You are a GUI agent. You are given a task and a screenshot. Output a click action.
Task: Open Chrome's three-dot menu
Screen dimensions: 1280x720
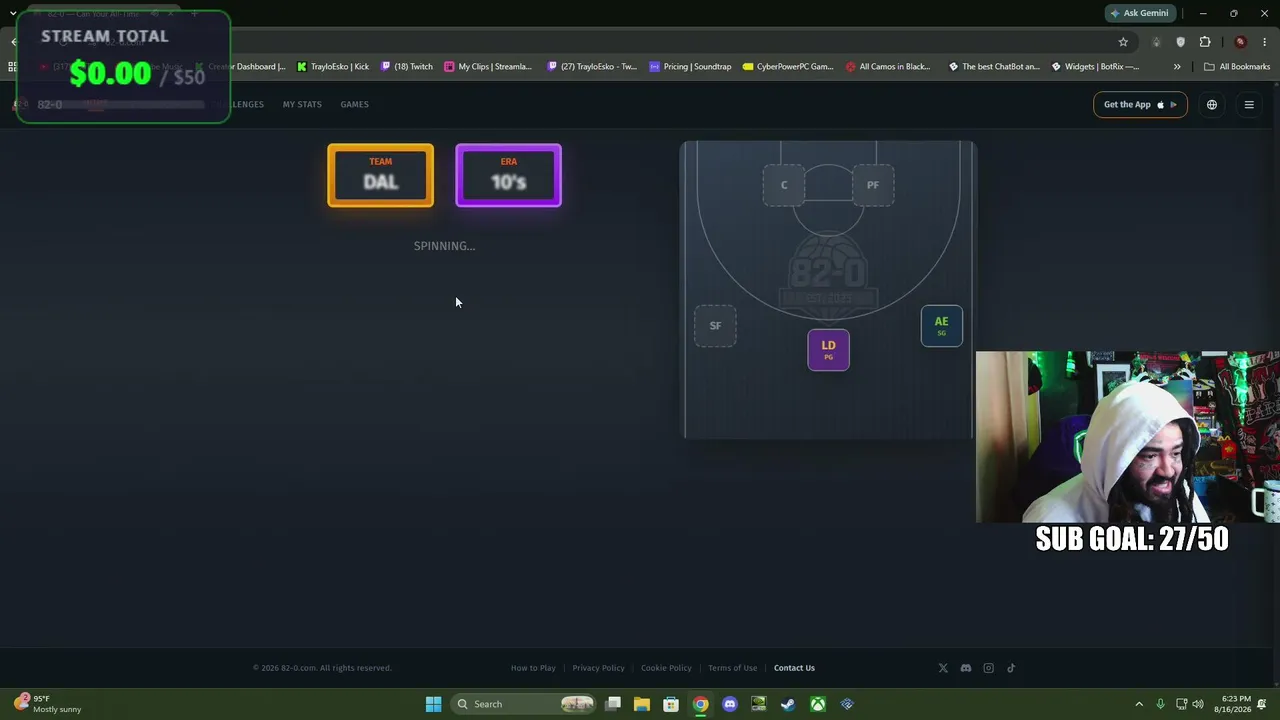[x=1265, y=42]
